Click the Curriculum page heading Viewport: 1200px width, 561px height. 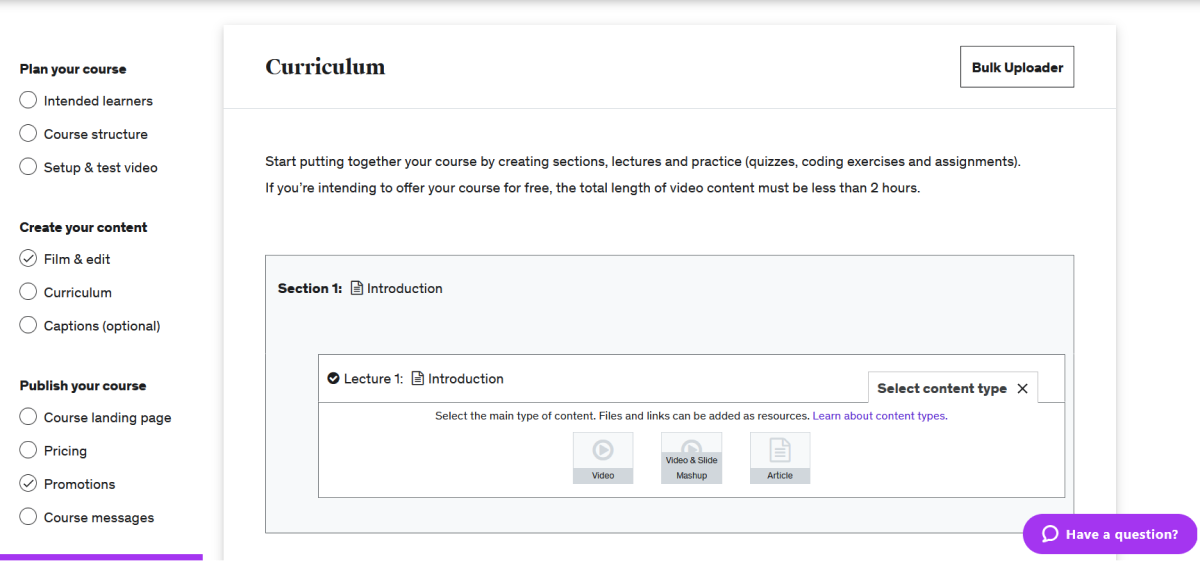325,67
